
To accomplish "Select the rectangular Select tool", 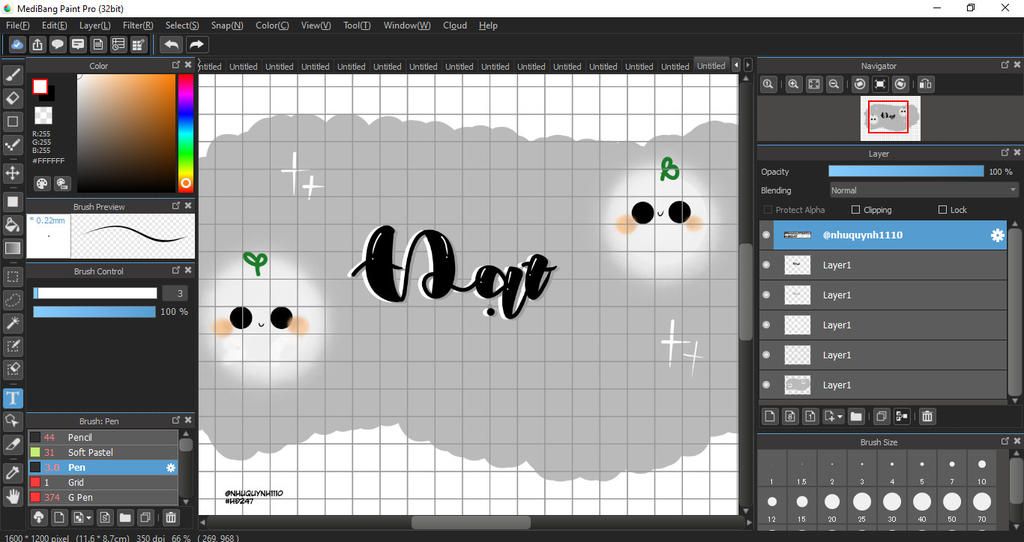I will coord(12,277).
